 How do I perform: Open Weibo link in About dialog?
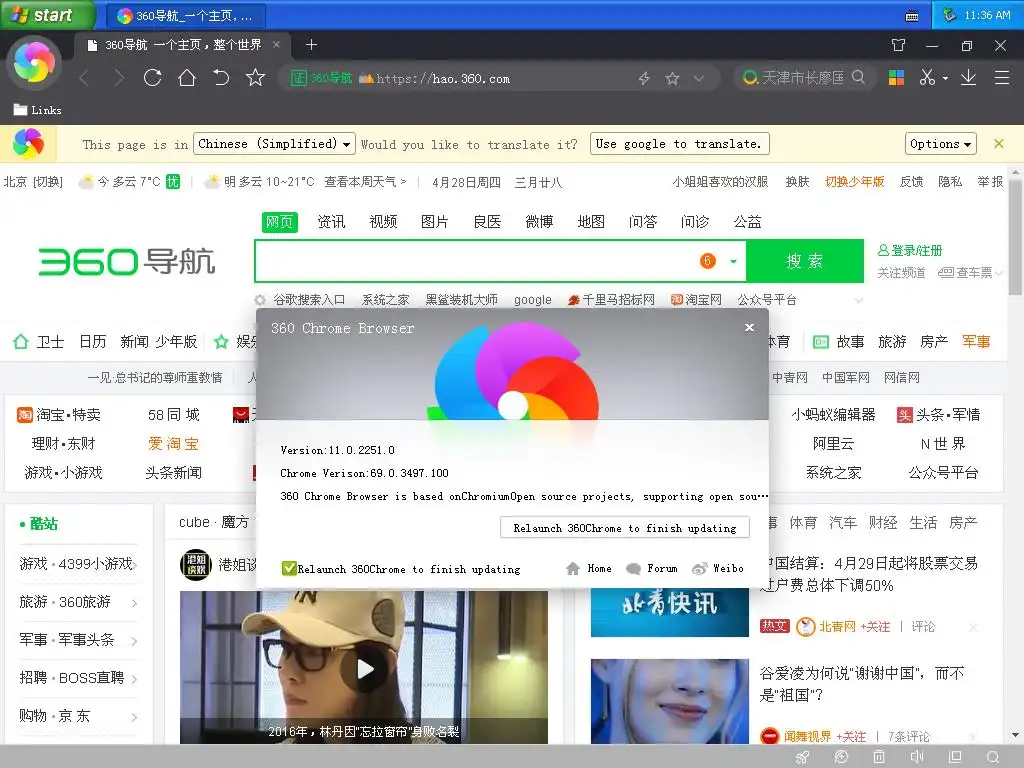[718, 569]
